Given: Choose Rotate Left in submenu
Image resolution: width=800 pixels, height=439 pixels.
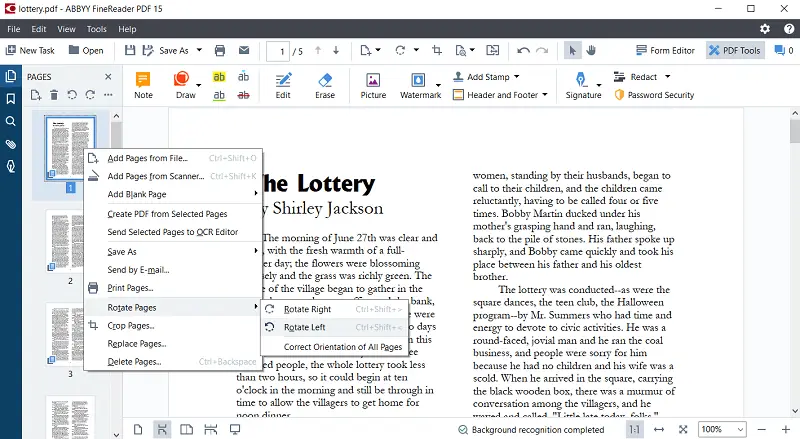Looking at the screenshot, I should click(334, 327).
